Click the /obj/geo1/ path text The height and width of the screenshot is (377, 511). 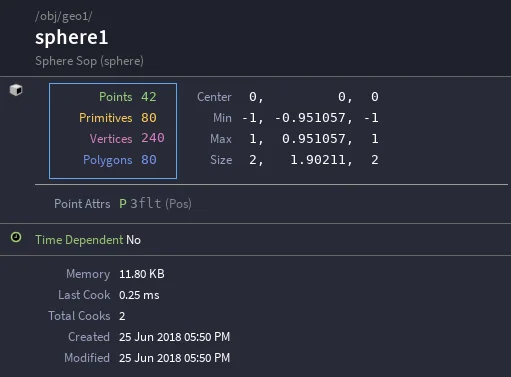point(64,16)
